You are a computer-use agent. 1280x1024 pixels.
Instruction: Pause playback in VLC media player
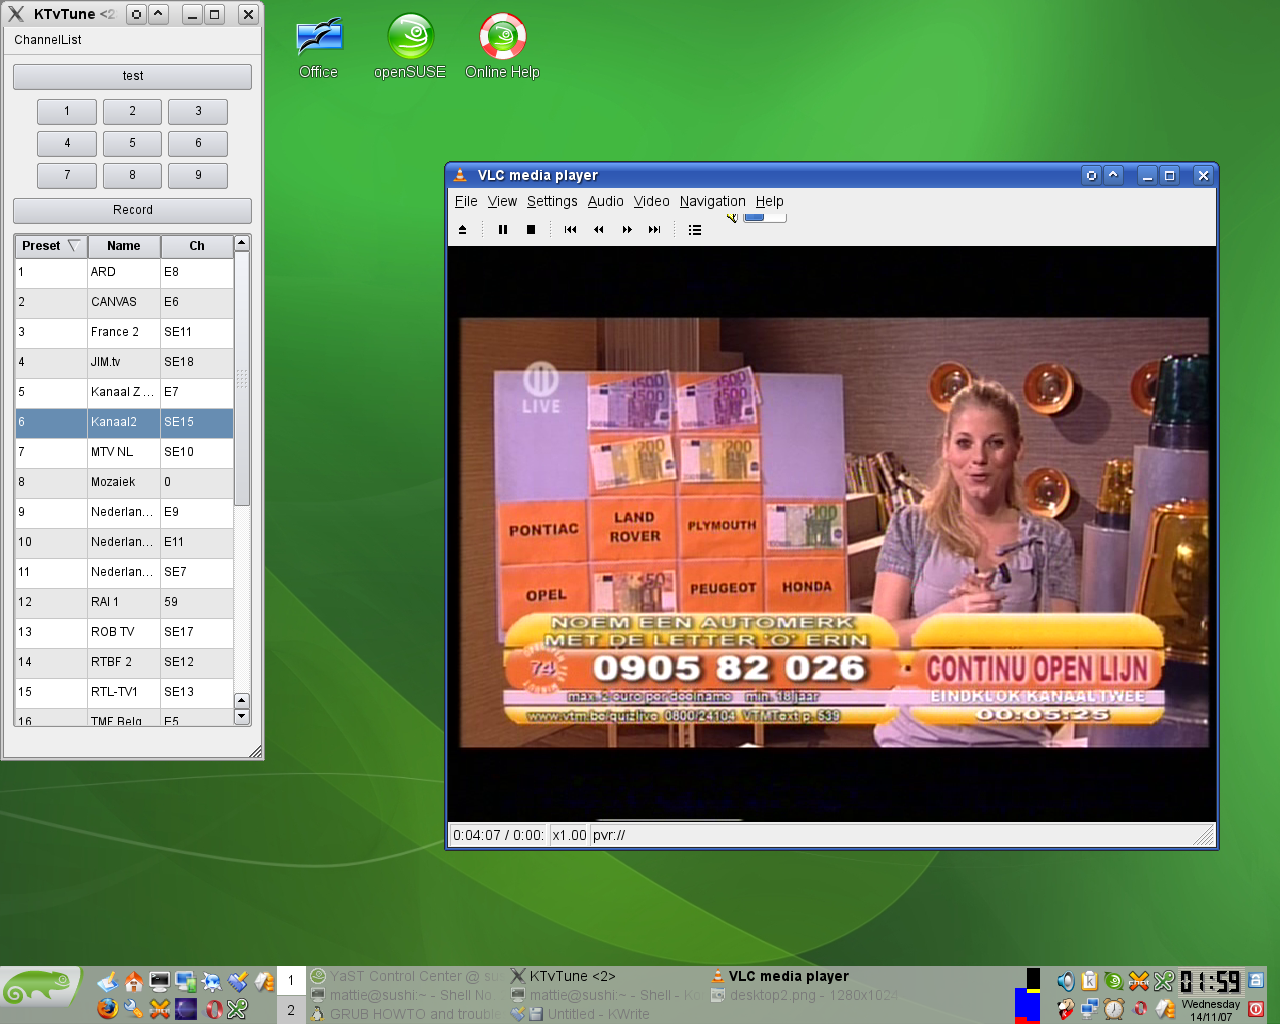point(503,230)
